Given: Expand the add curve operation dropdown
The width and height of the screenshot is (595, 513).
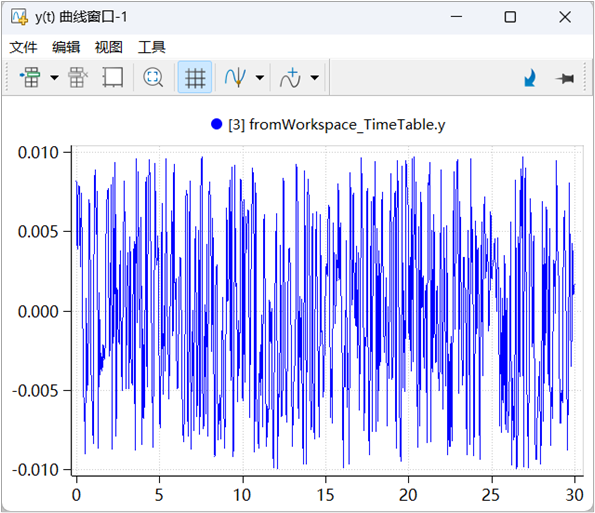Looking at the screenshot, I should point(315,78).
